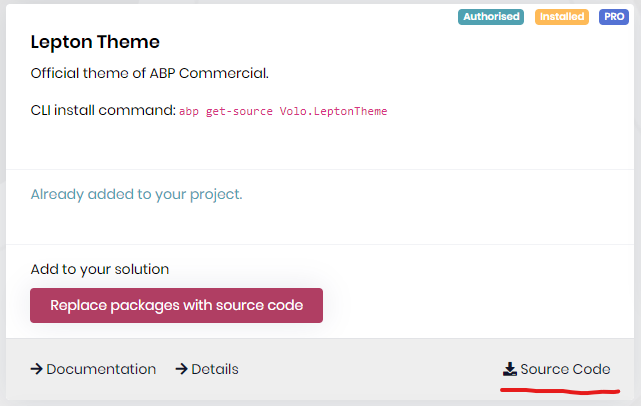The width and height of the screenshot is (641, 406).
Task: Open the Details link
Action: [x=215, y=369]
